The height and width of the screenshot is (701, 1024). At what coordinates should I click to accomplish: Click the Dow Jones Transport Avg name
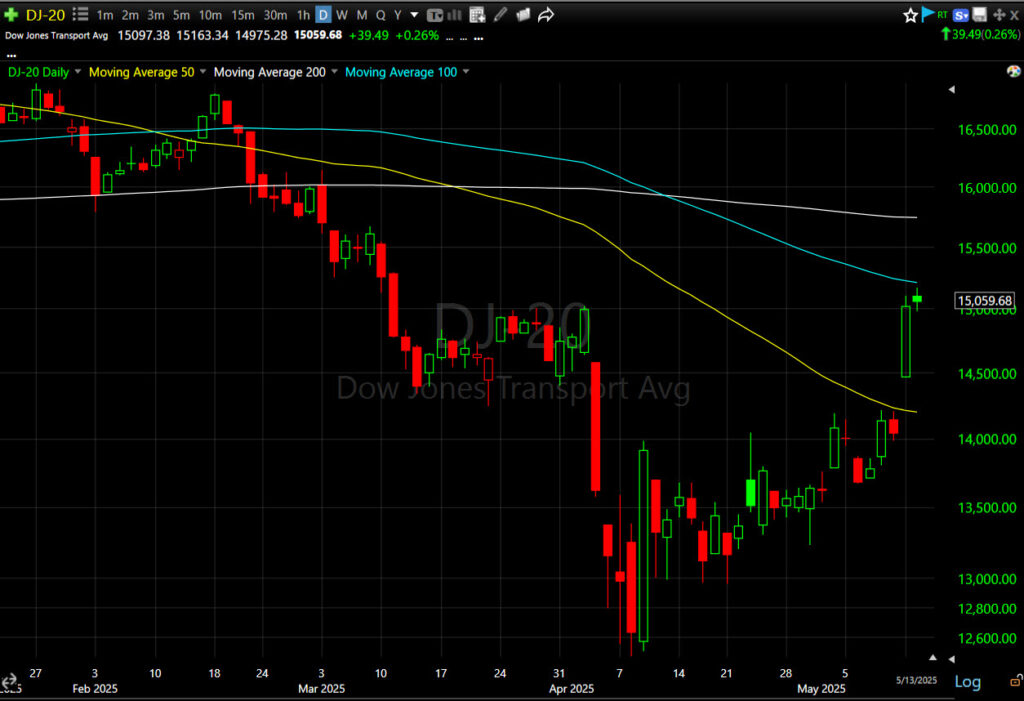tap(57, 35)
